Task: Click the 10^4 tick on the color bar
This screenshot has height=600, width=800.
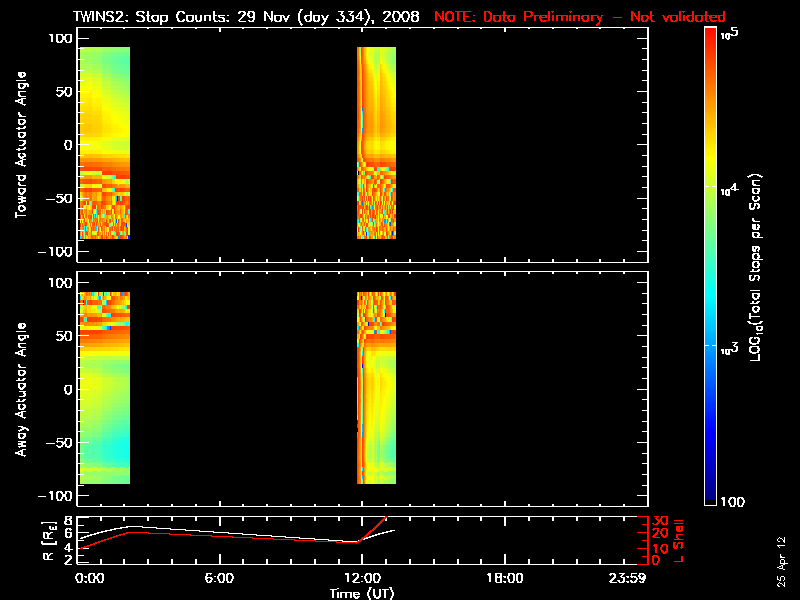Action: point(730,190)
